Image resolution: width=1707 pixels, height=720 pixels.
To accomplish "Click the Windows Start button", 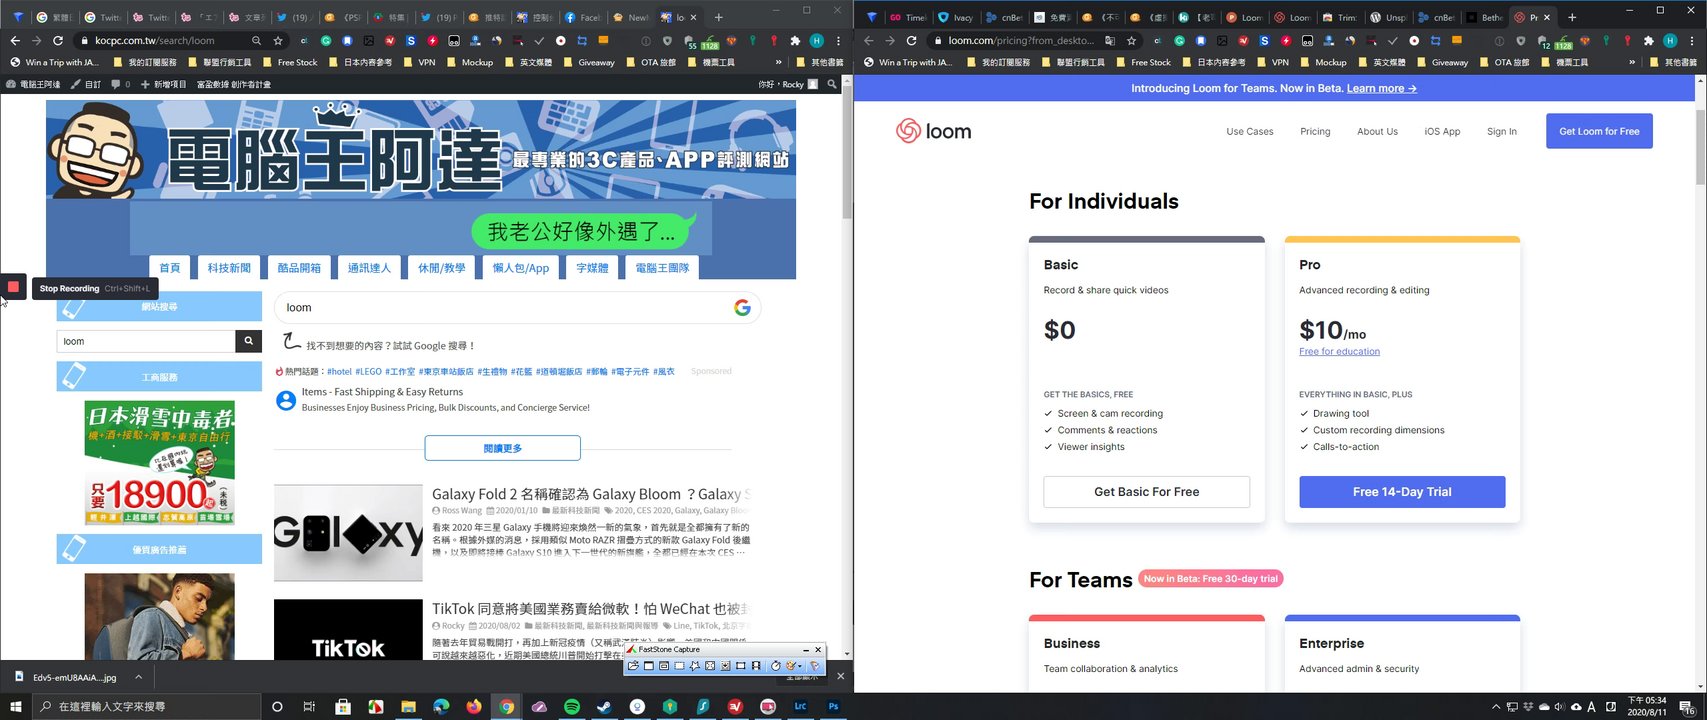I will [15, 706].
